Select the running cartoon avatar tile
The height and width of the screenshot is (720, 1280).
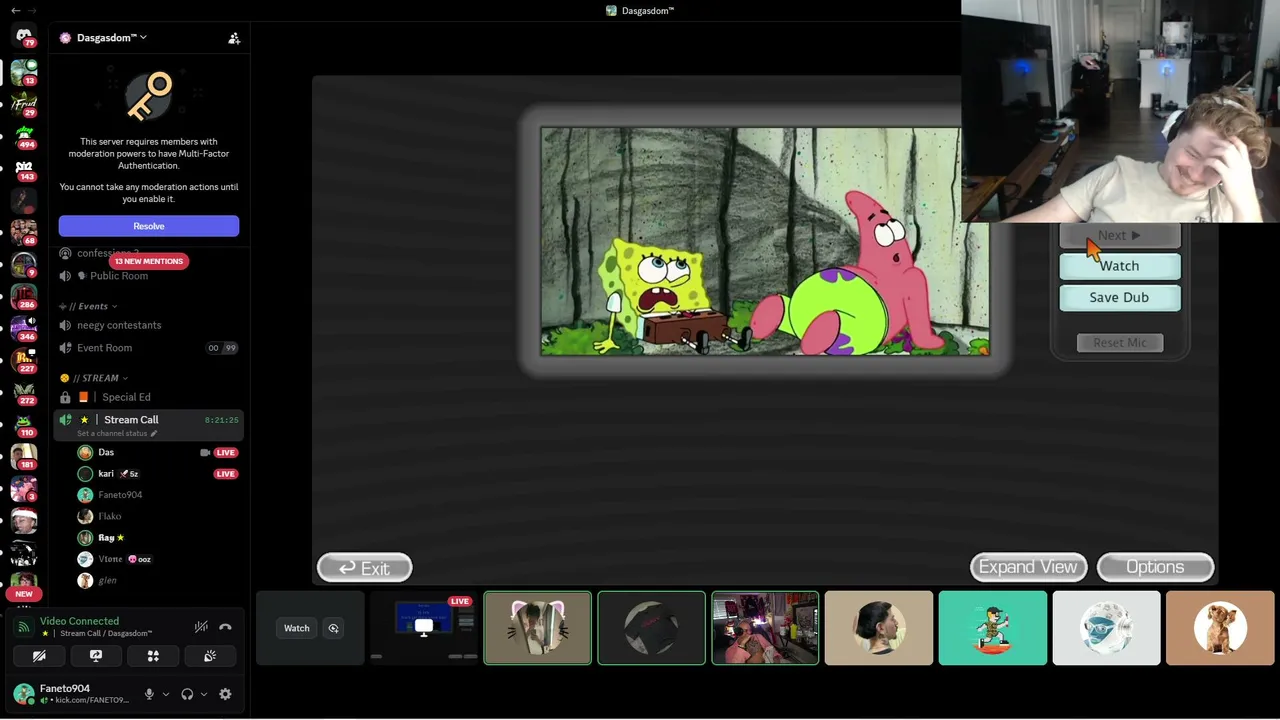[993, 628]
